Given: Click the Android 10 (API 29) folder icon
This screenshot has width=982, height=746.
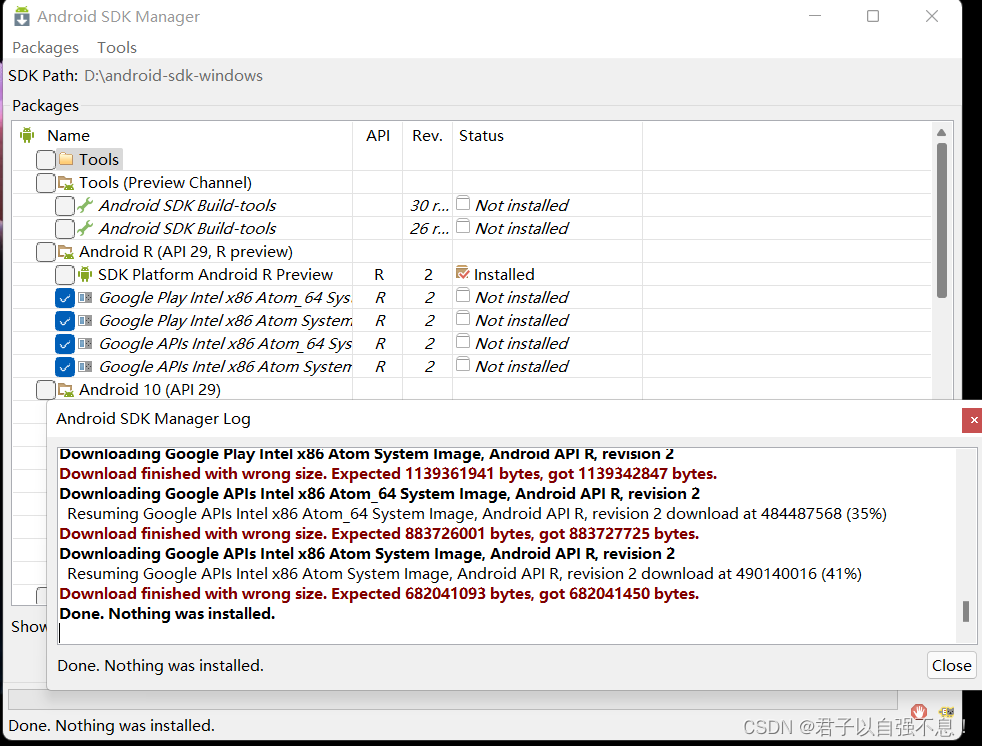Looking at the screenshot, I should [x=66, y=390].
